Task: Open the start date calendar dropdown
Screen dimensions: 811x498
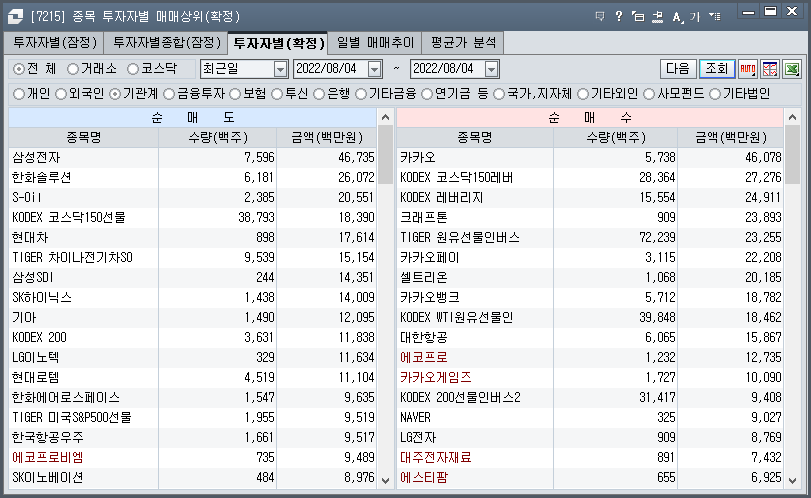Action: [x=374, y=69]
